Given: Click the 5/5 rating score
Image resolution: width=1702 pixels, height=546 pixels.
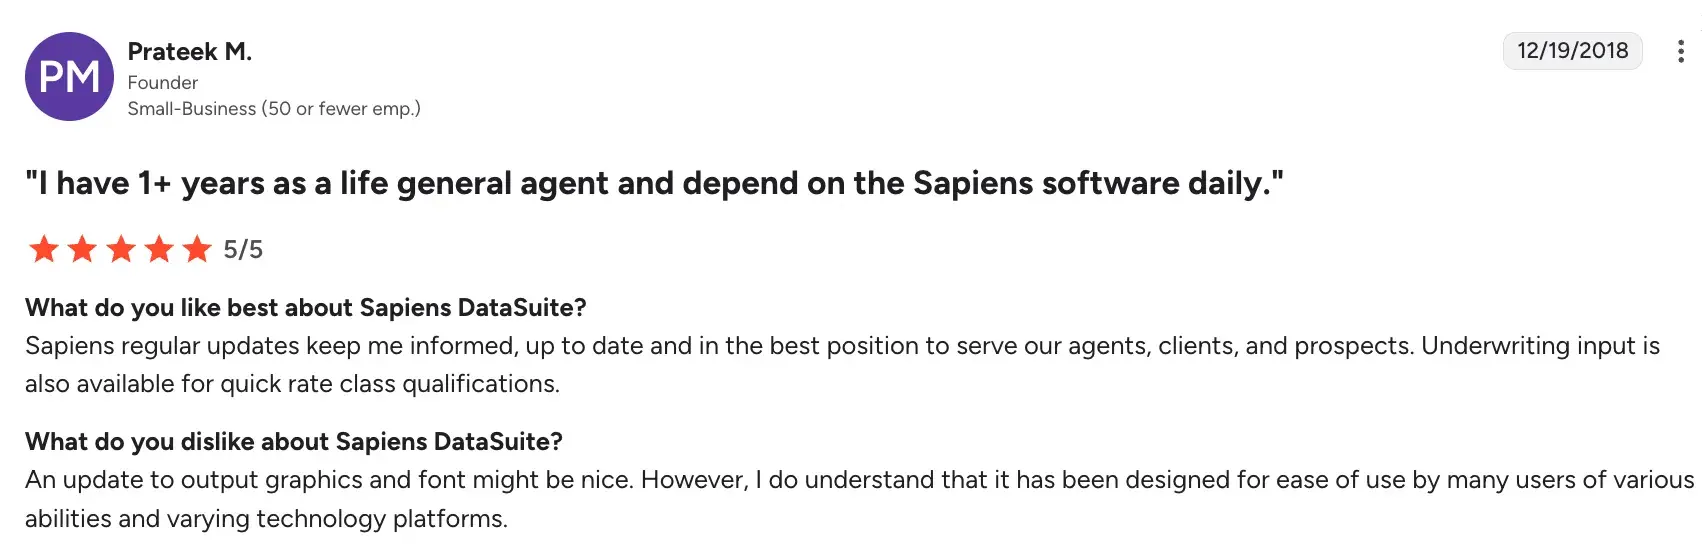Looking at the screenshot, I should tap(243, 249).
